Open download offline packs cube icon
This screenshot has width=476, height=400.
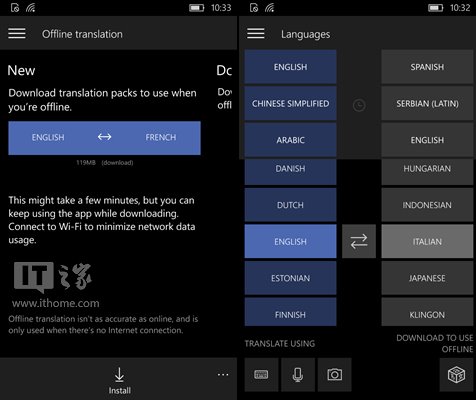pos(456,374)
